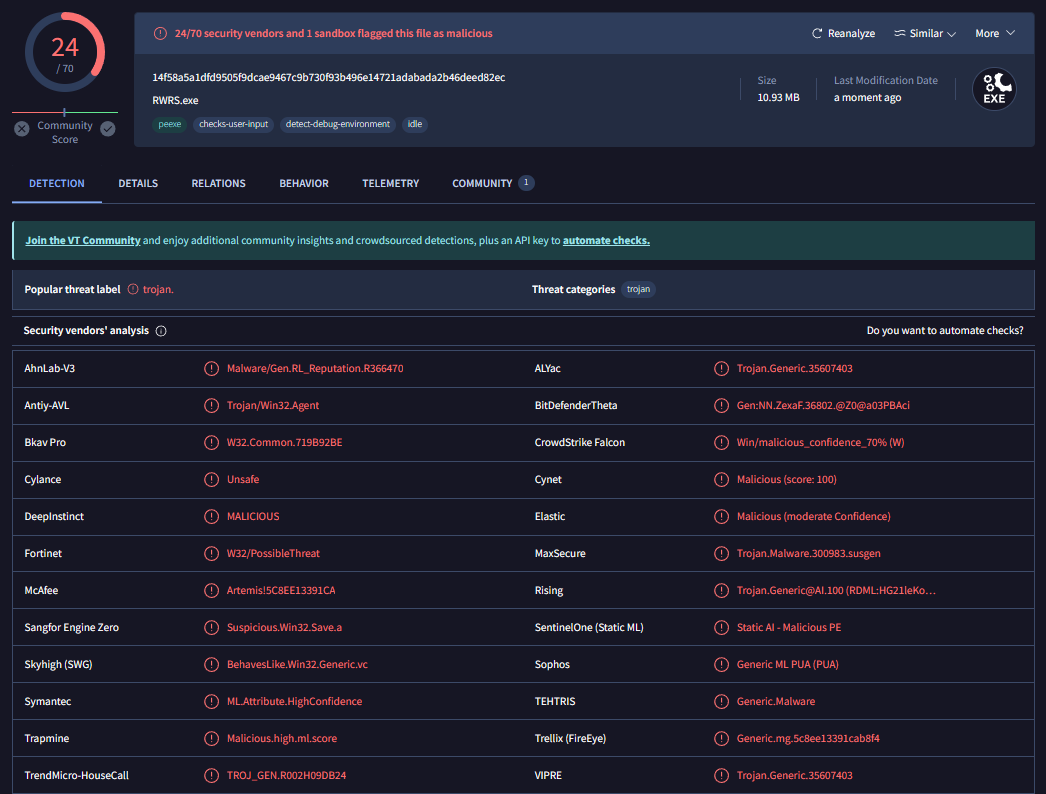This screenshot has height=794, width=1046.
Task: Click the warning icon in the Fortinet row
Action: (x=211, y=554)
